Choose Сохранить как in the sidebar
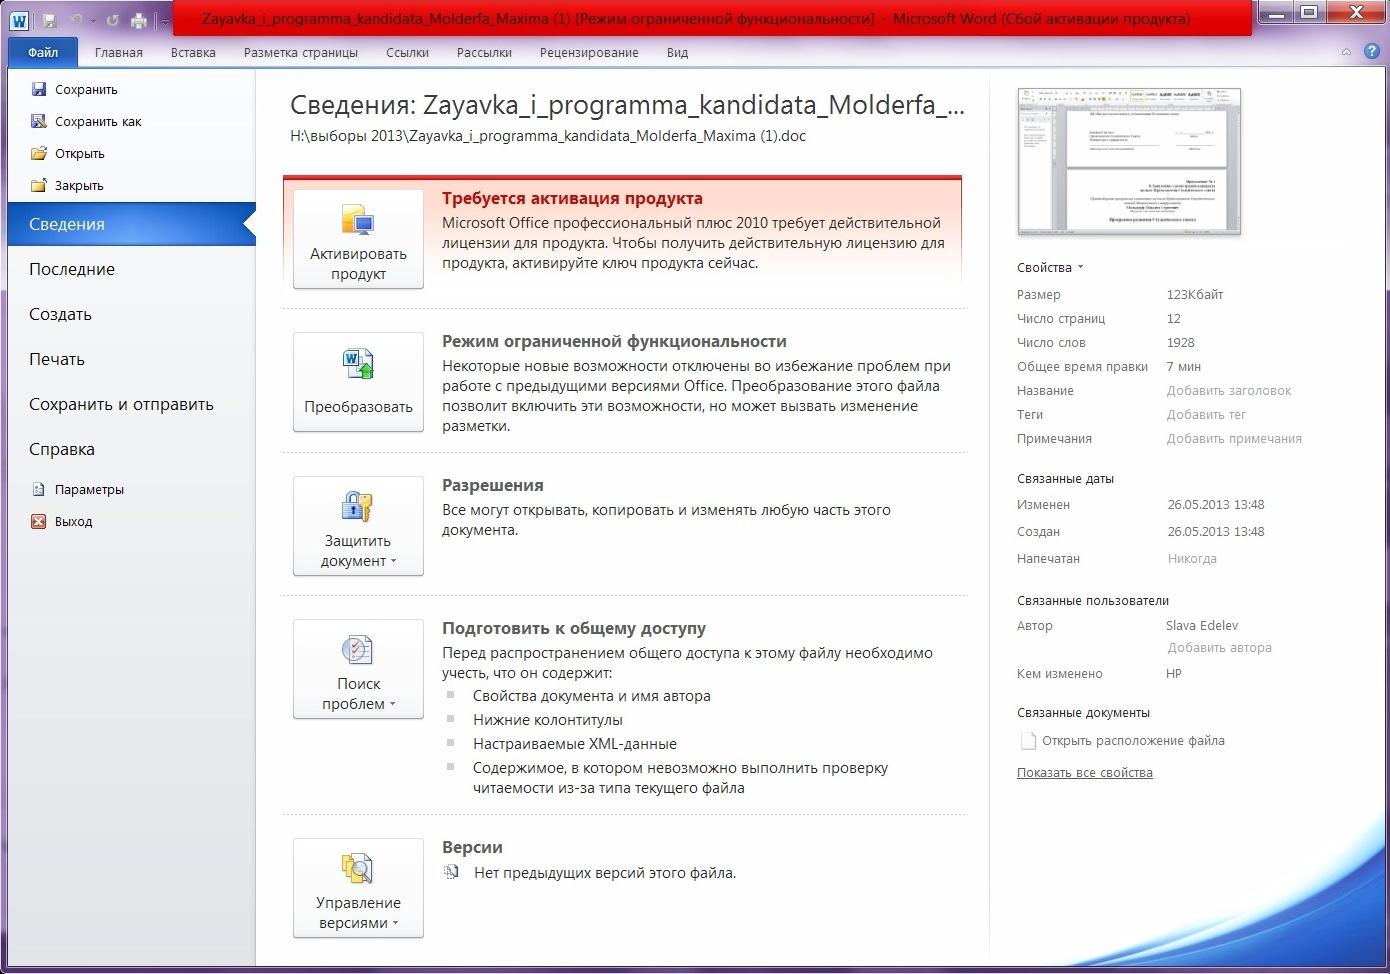 86,121
